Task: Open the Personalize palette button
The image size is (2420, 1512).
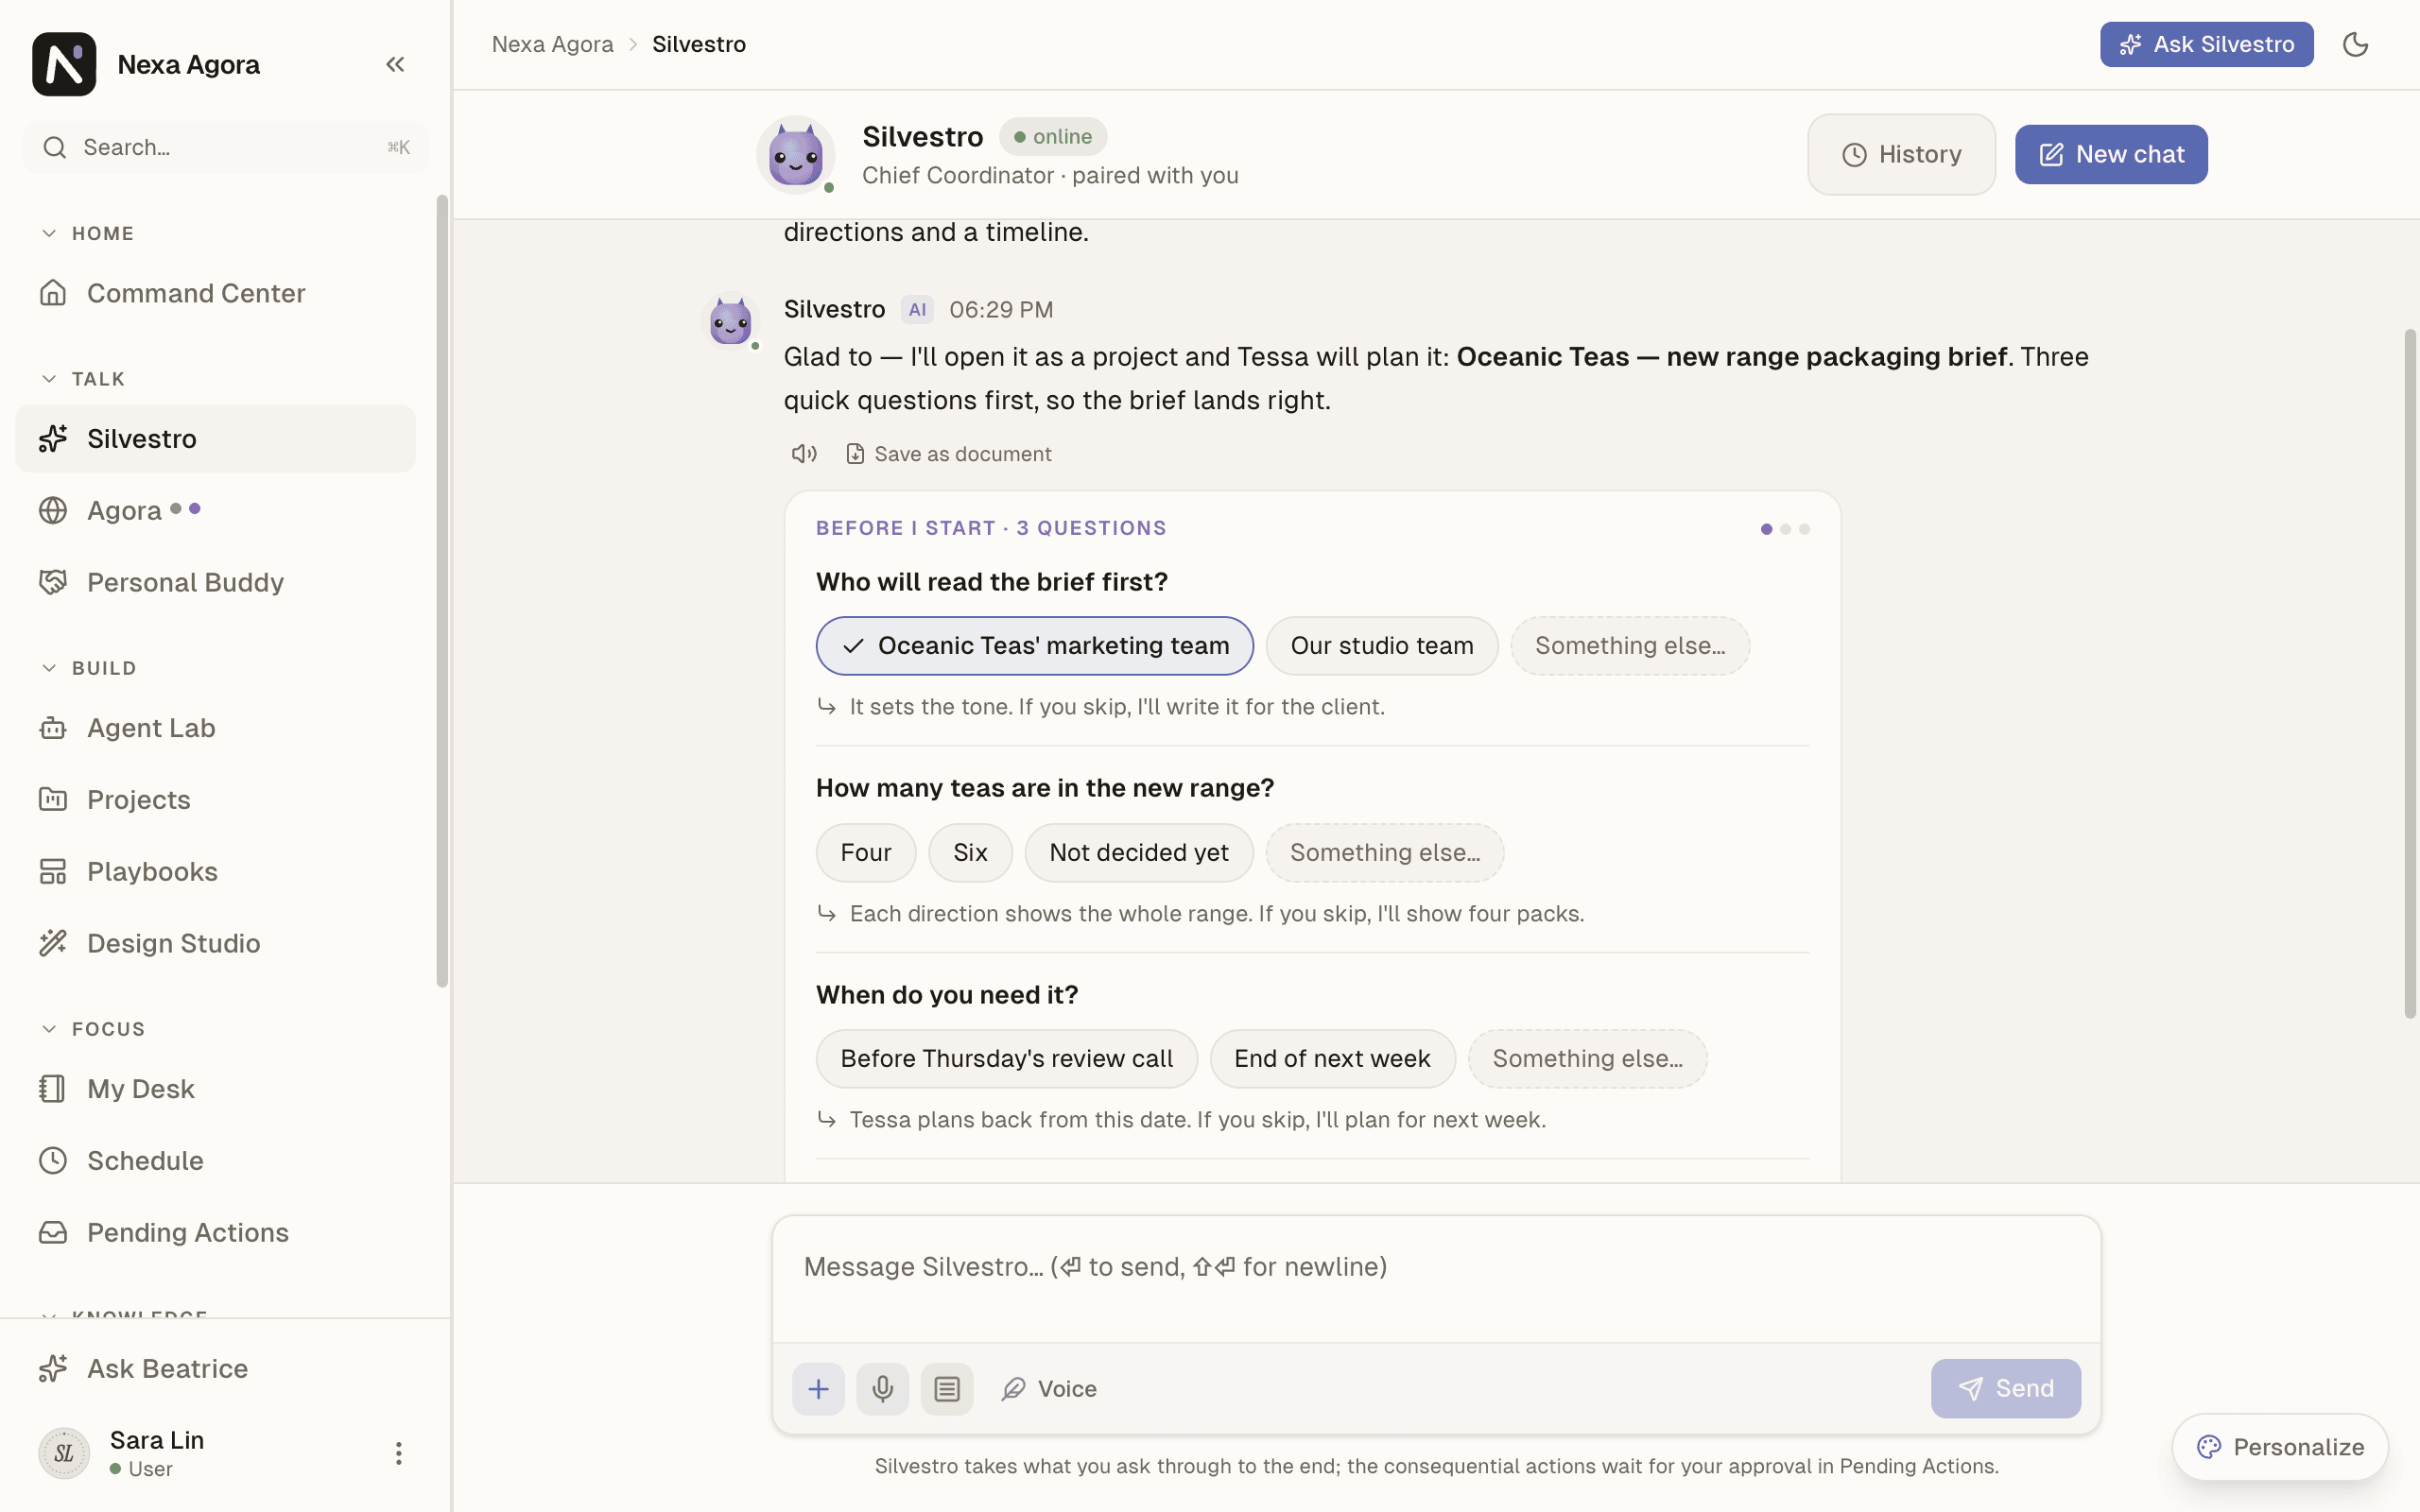Action: click(x=2280, y=1447)
